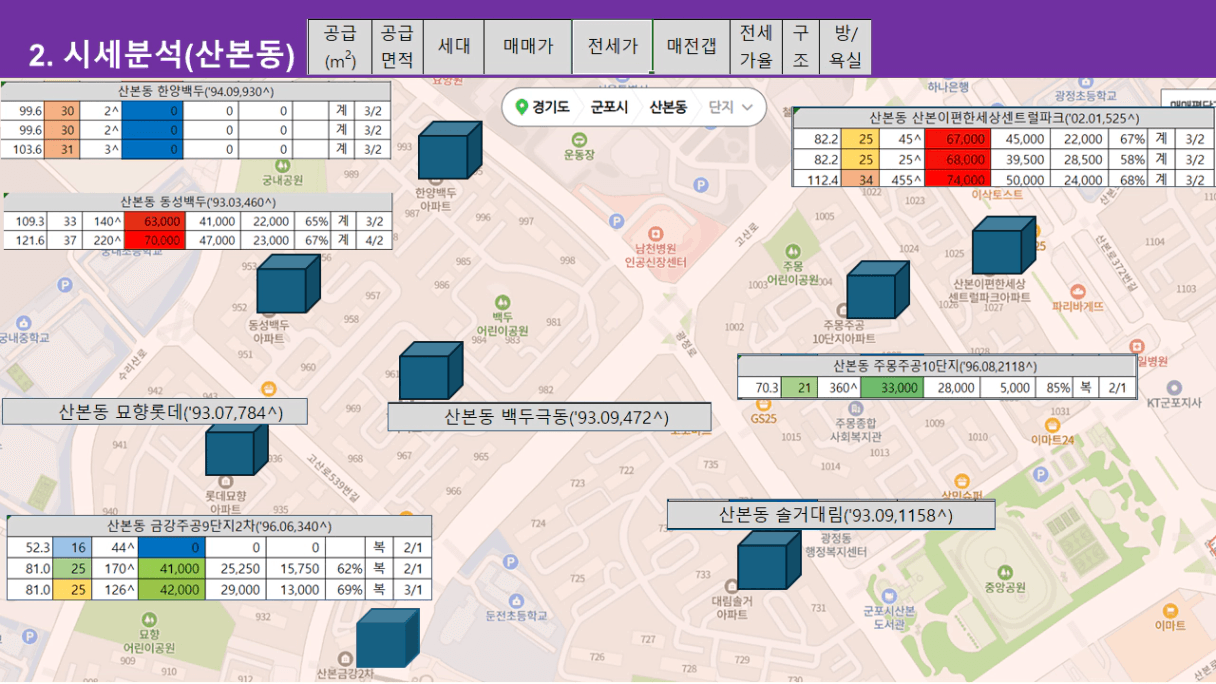Click the 매매가 header cell
1216x684 pixels.
coord(528,47)
